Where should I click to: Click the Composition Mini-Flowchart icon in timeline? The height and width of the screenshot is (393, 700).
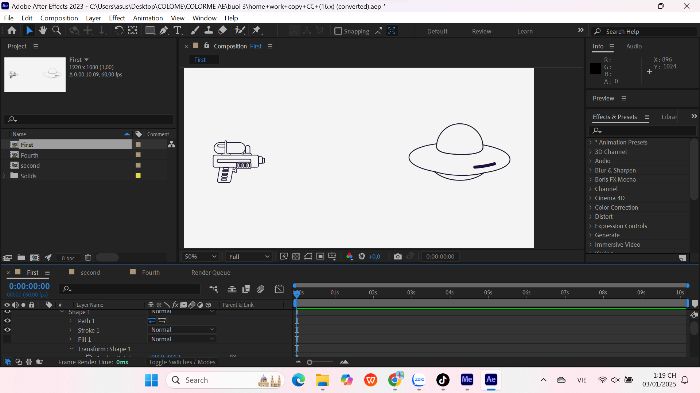214,289
